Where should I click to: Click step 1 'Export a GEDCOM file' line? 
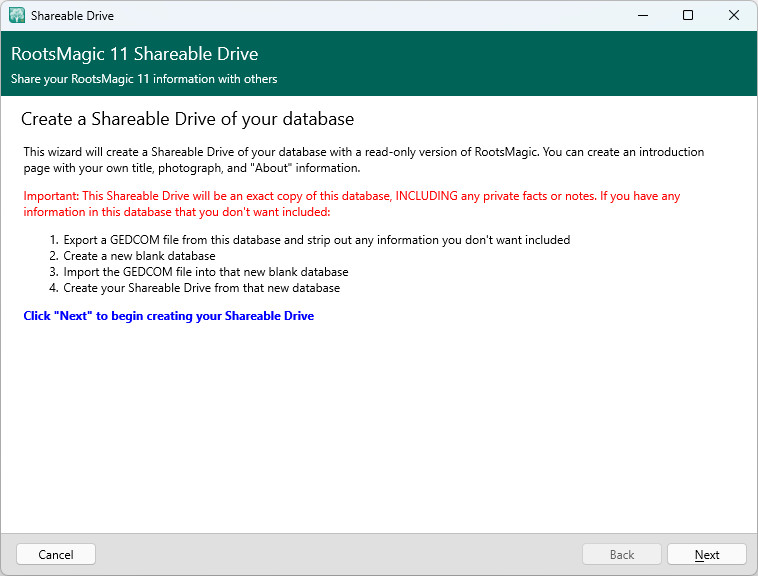(310, 240)
